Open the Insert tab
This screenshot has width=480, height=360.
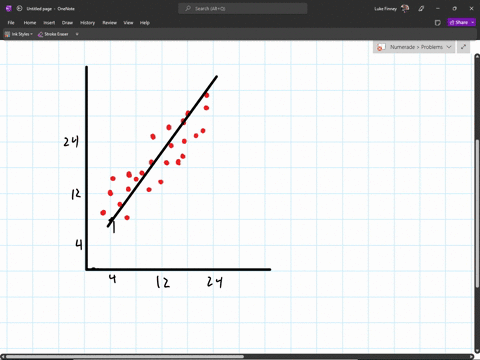coord(49,23)
